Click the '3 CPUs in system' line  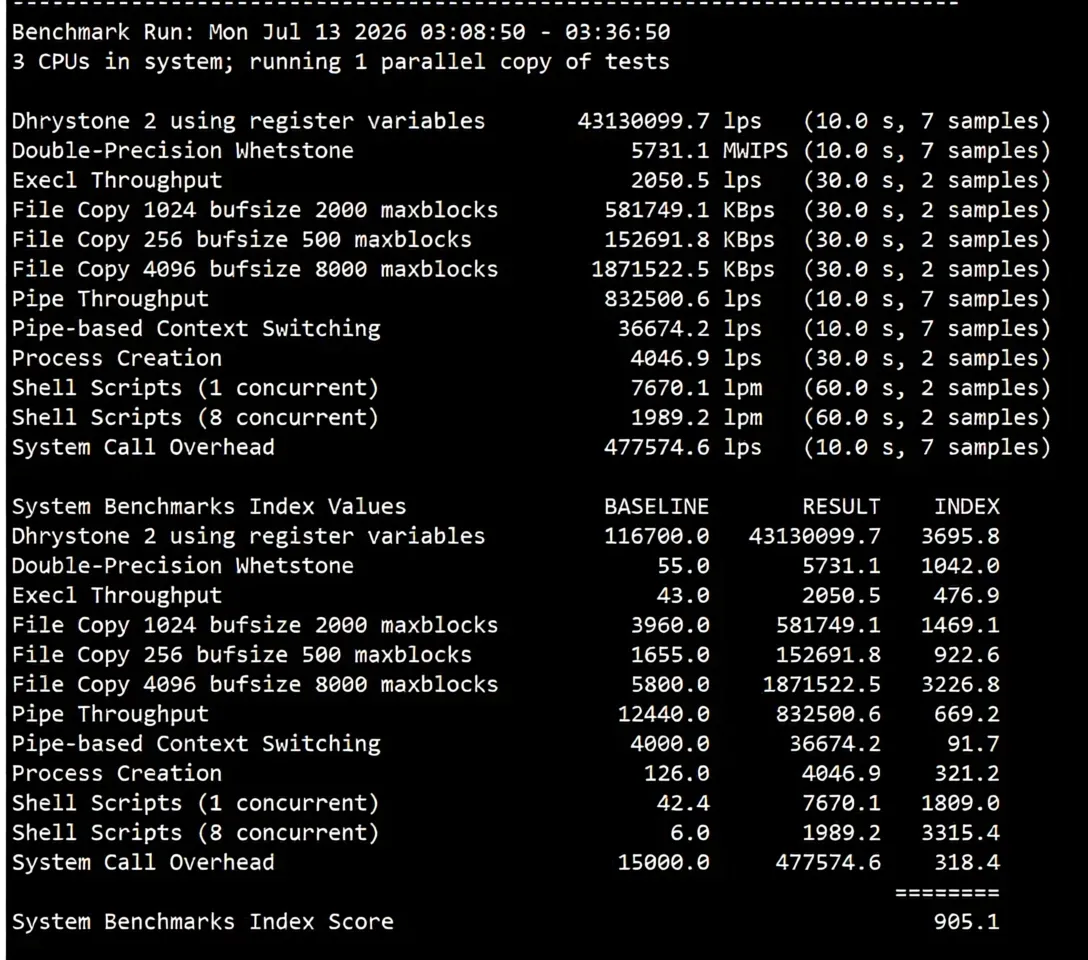pyautogui.click(x=341, y=62)
